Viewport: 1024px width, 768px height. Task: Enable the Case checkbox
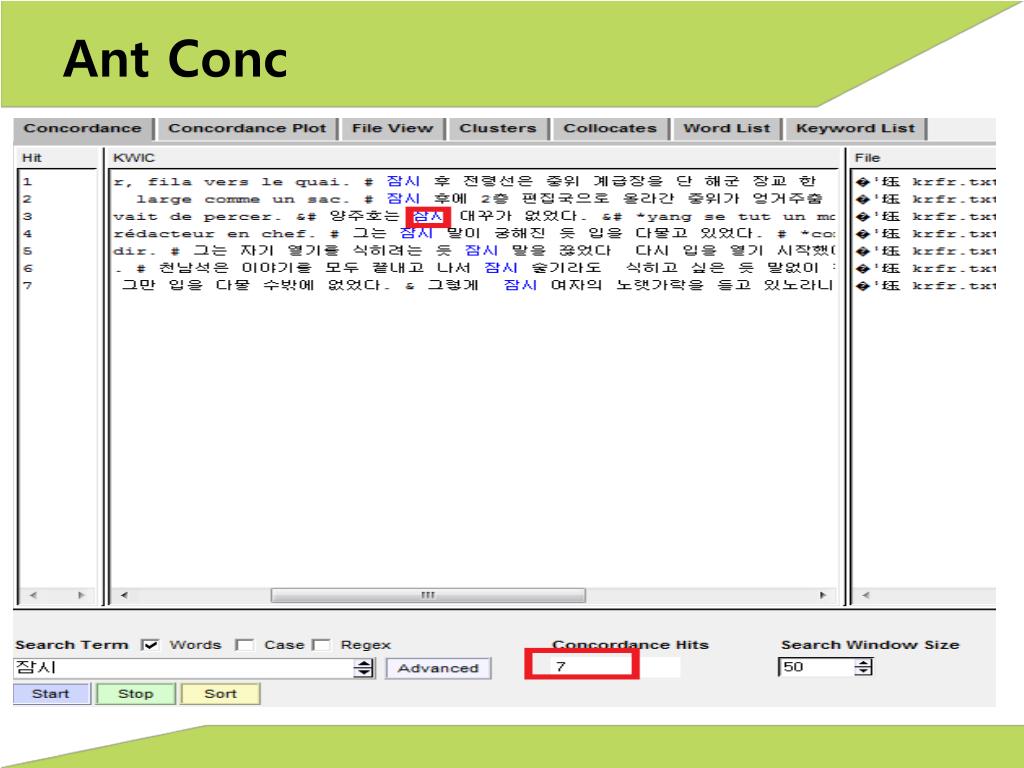coord(245,645)
